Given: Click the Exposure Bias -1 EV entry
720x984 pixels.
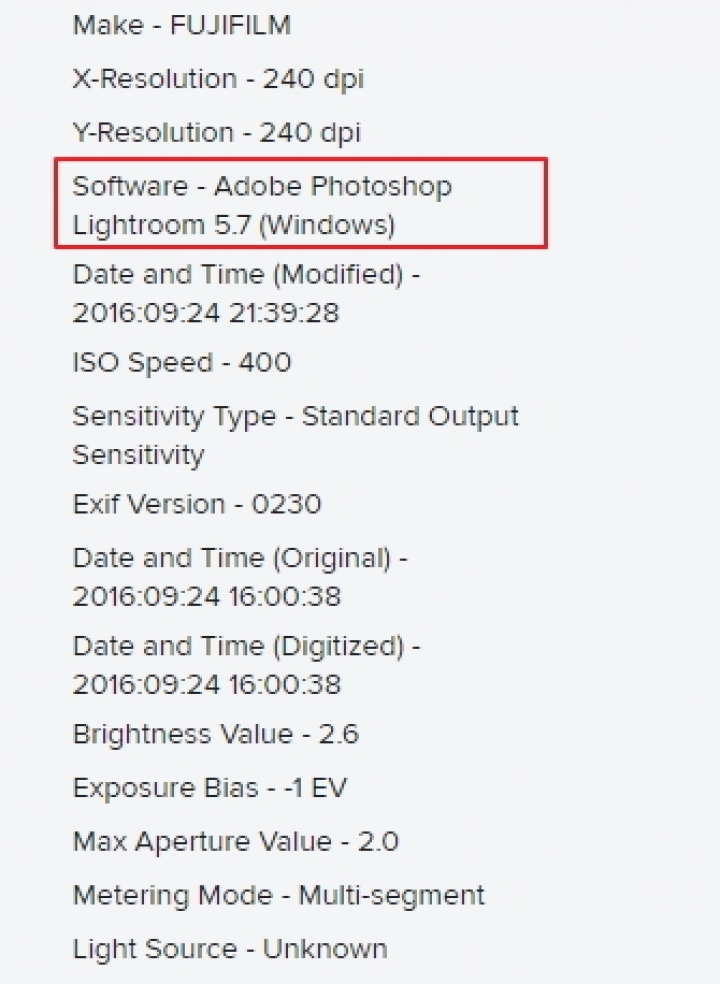Looking at the screenshot, I should coord(210,788).
